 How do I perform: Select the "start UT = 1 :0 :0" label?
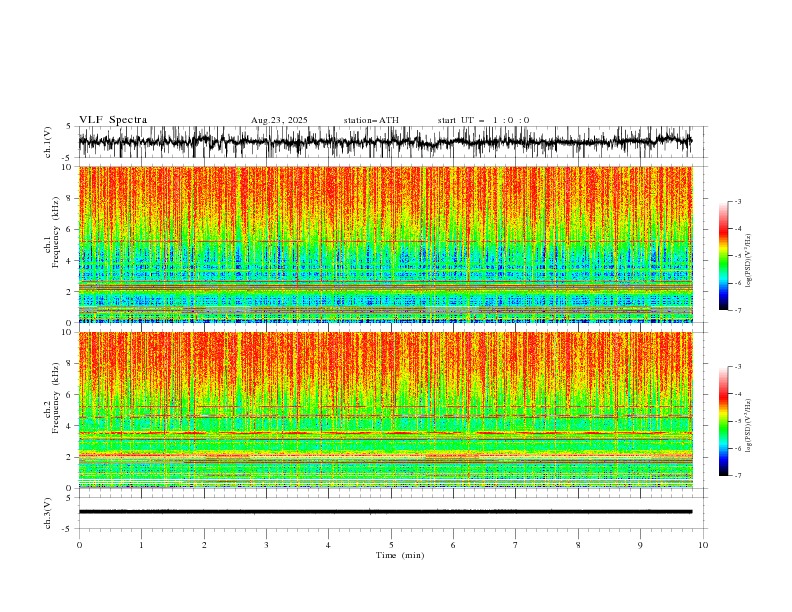pos(483,120)
